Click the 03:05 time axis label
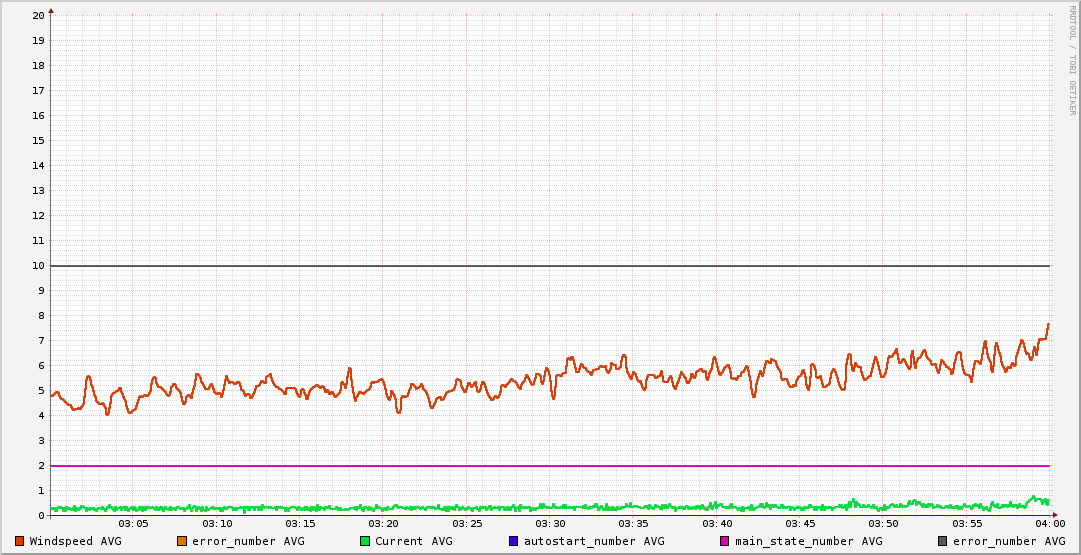 (x=133, y=524)
